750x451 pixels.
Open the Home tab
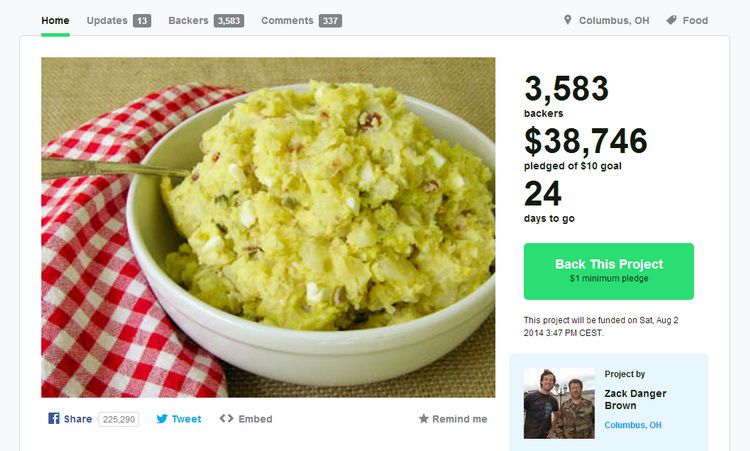(55, 21)
